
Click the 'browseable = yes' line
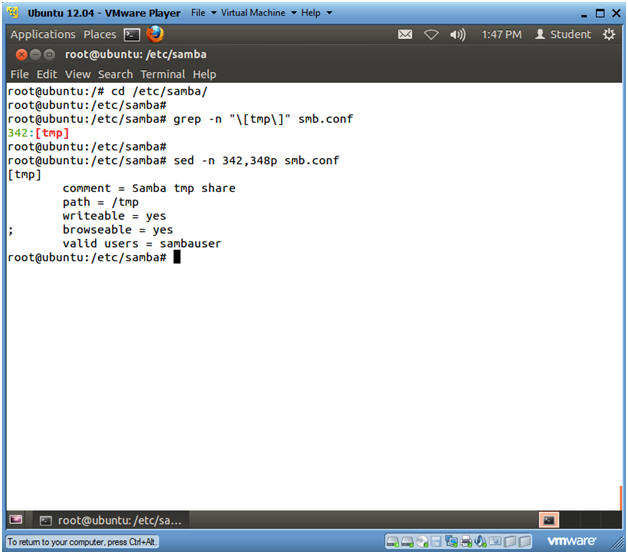[x=118, y=230]
